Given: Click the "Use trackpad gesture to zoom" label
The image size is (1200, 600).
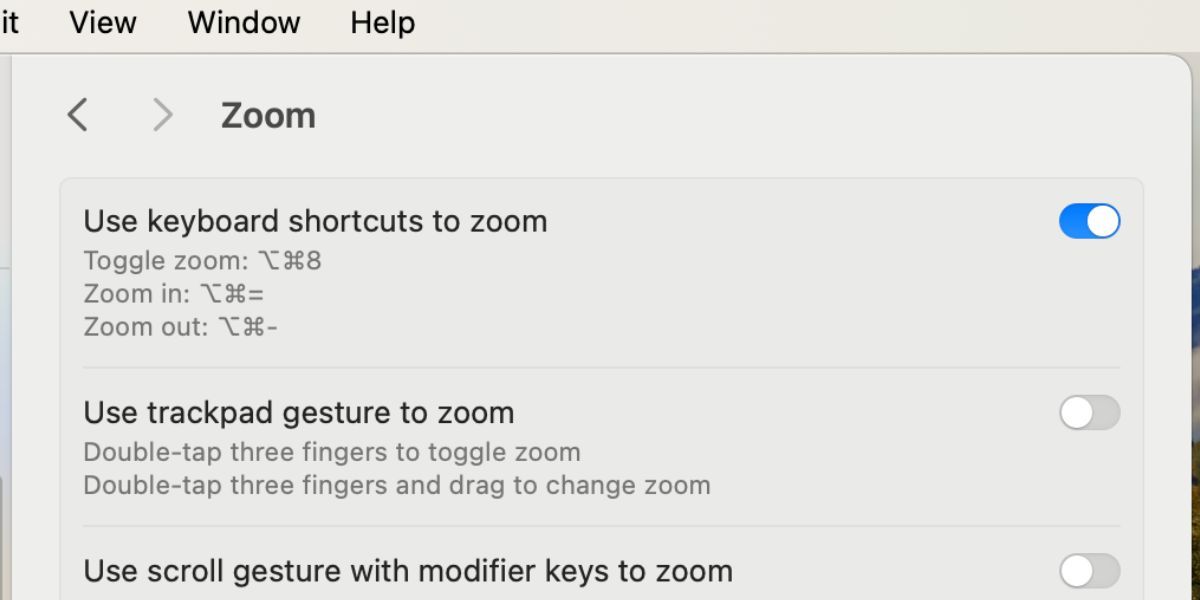Looking at the screenshot, I should (x=298, y=412).
